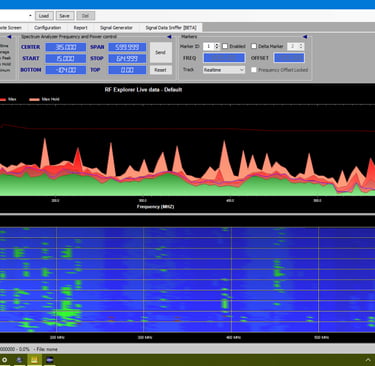
Task: Open the preset combo box arrow beside Load
Action: 30,16
